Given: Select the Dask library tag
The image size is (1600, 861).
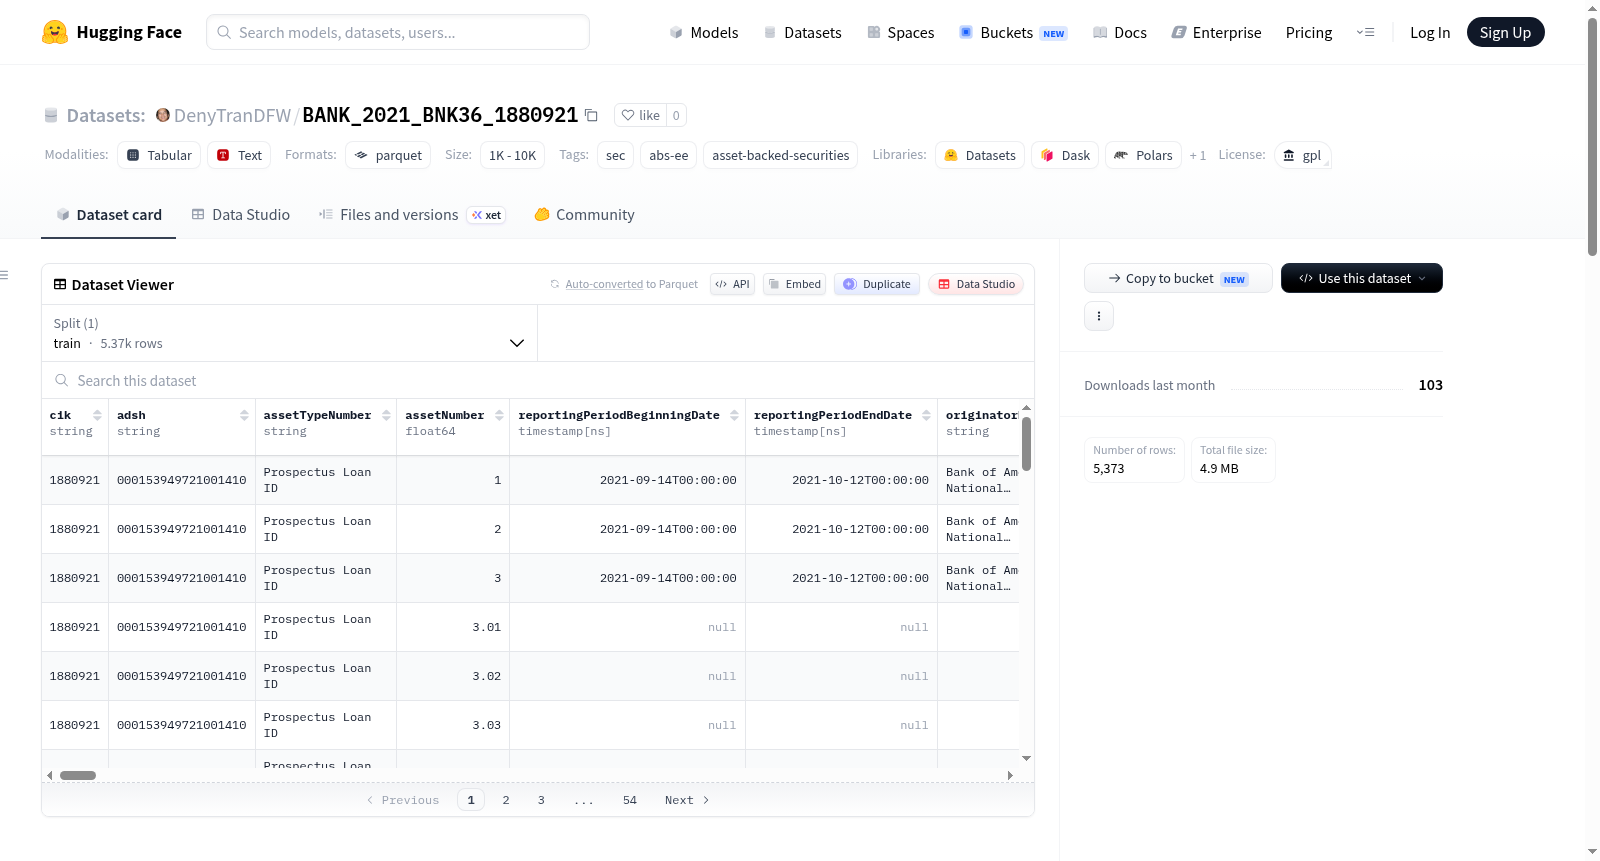Looking at the screenshot, I should pyautogui.click(x=1065, y=155).
